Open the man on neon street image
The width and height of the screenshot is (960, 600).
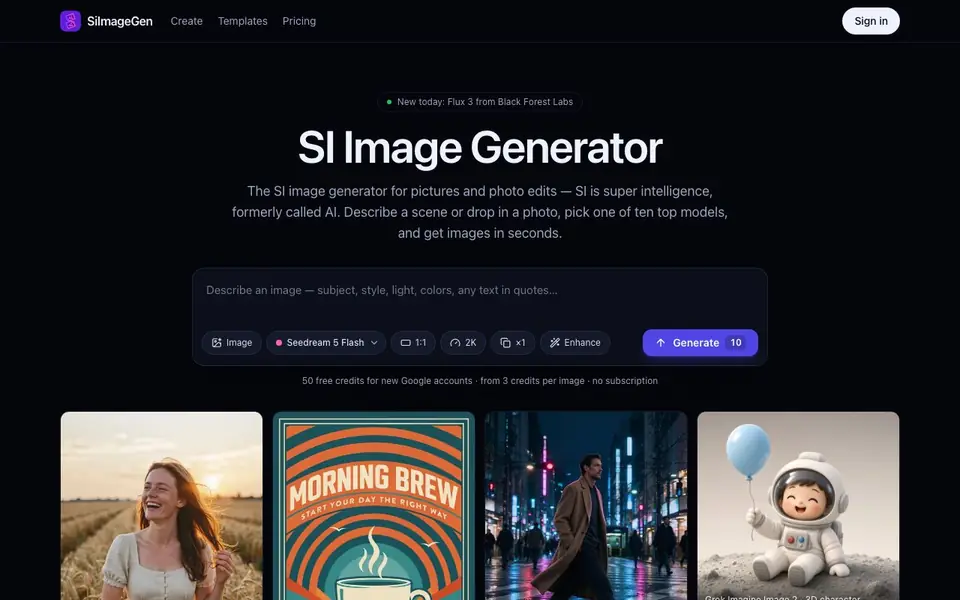click(x=586, y=506)
